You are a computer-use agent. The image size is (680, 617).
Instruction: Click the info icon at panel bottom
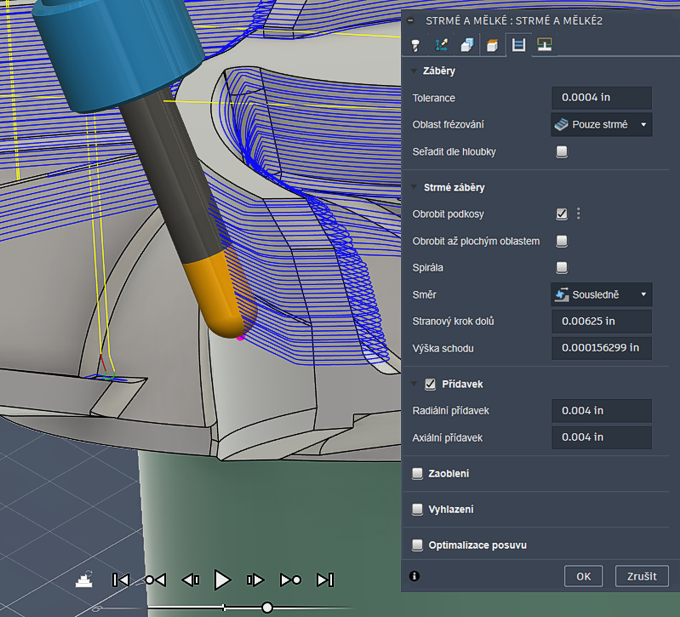click(x=415, y=576)
